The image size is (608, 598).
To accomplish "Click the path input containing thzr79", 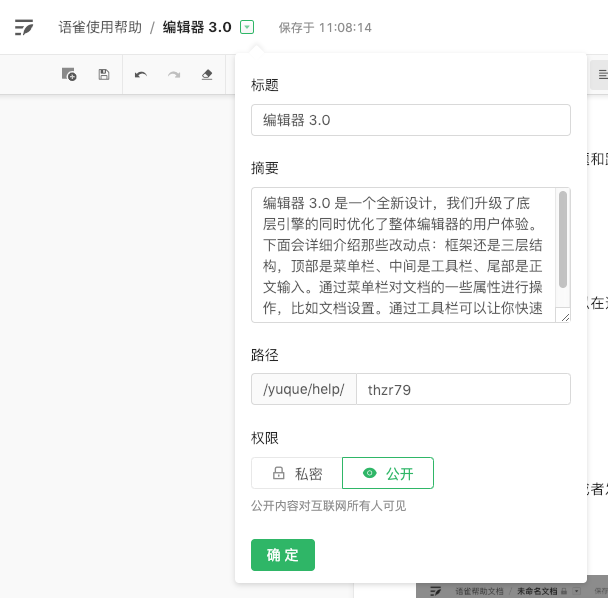I will click(463, 389).
